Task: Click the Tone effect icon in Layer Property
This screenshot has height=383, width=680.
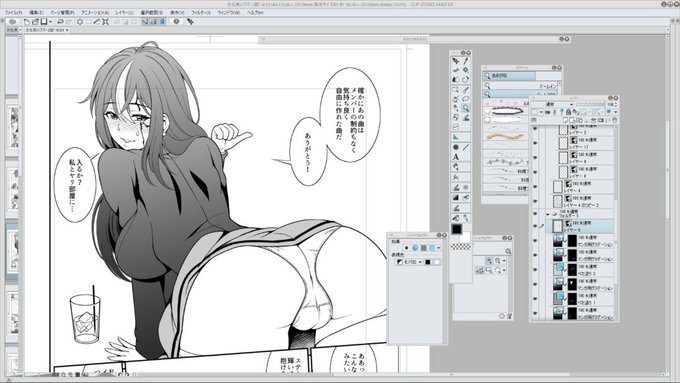Action: (415, 248)
